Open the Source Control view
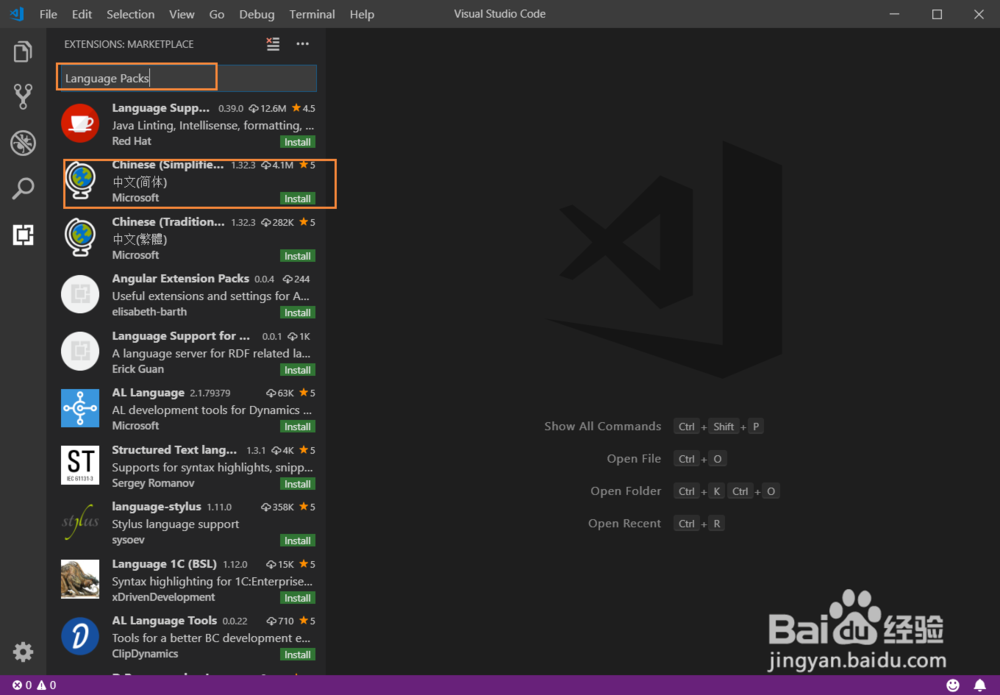 pyautogui.click(x=23, y=97)
